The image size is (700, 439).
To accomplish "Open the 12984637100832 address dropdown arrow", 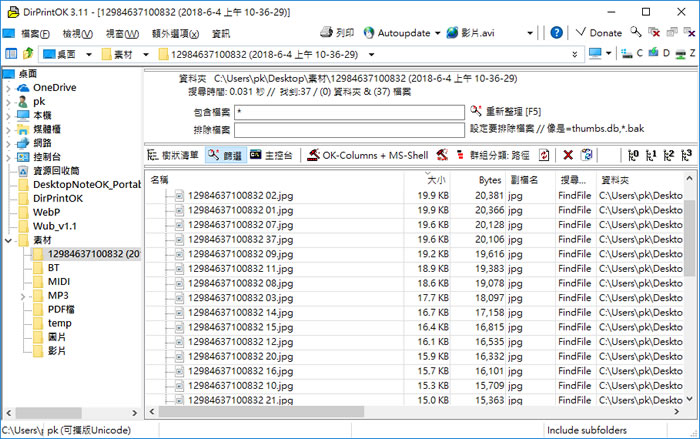I will click(x=371, y=54).
